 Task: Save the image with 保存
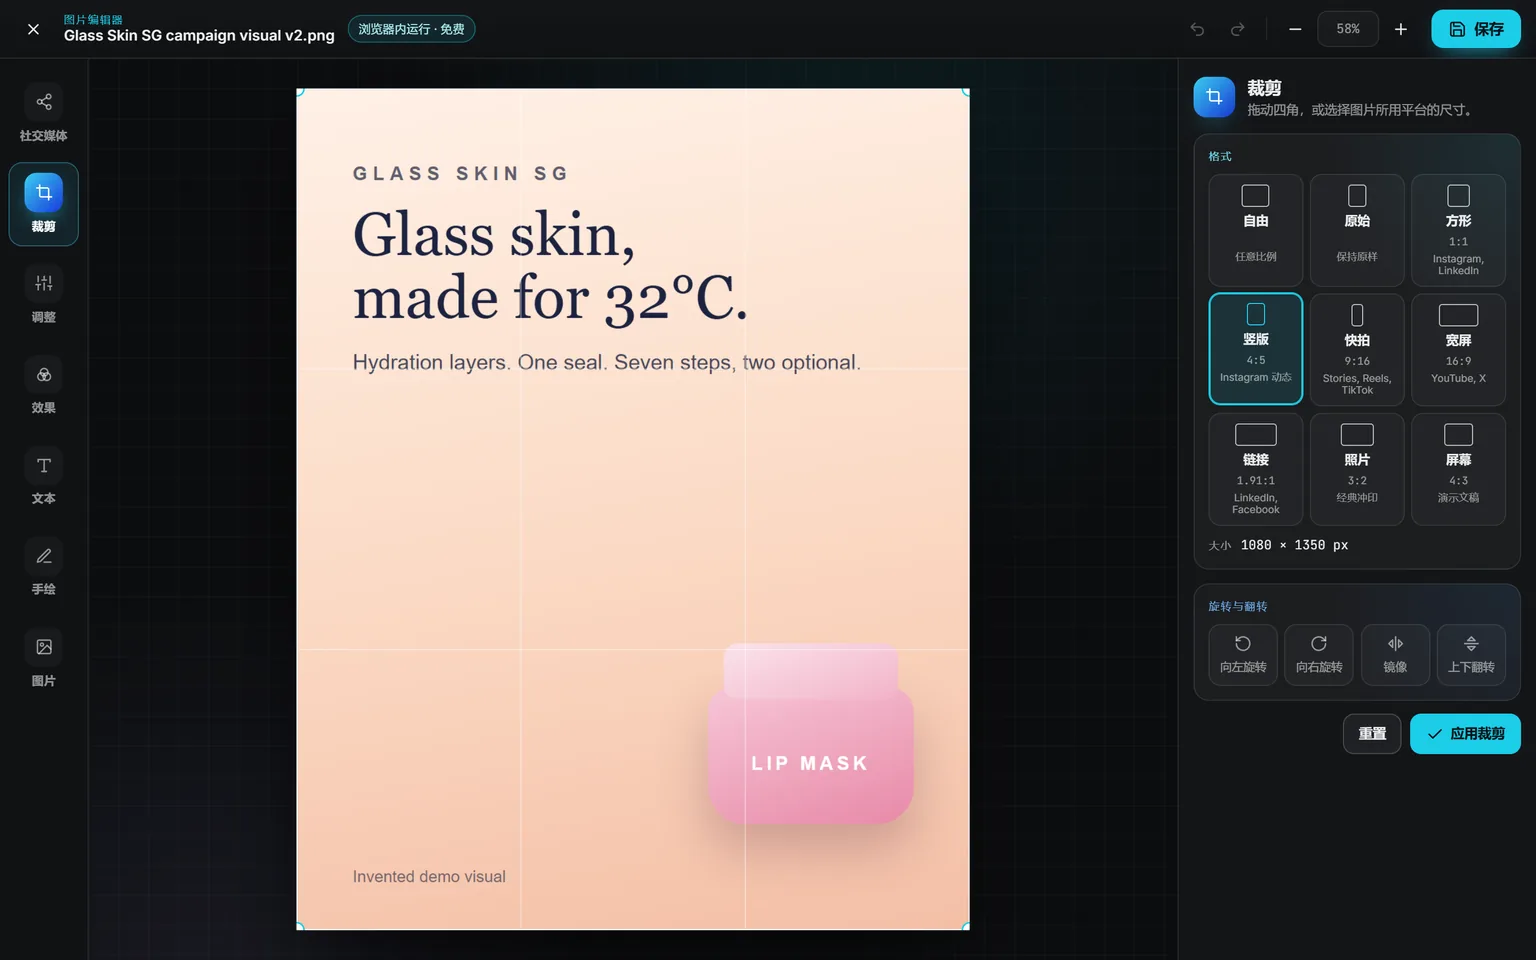[x=1476, y=29]
